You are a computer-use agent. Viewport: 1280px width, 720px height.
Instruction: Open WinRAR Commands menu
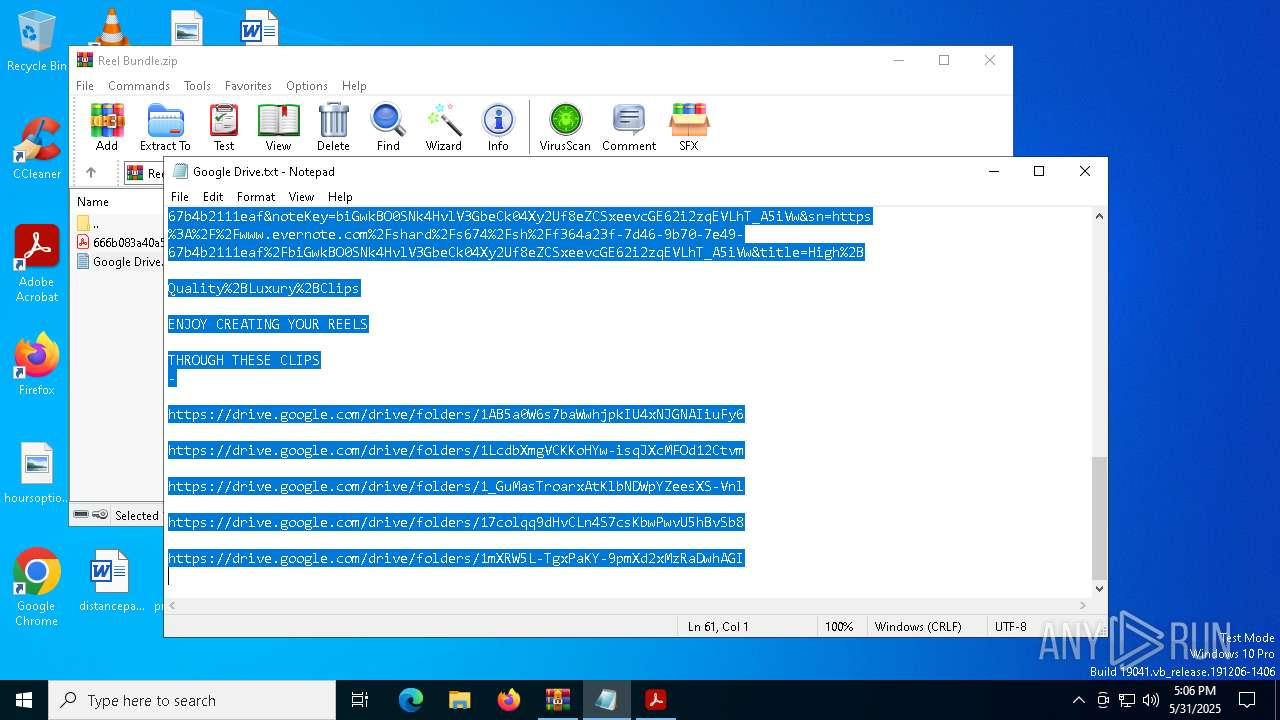pos(139,86)
